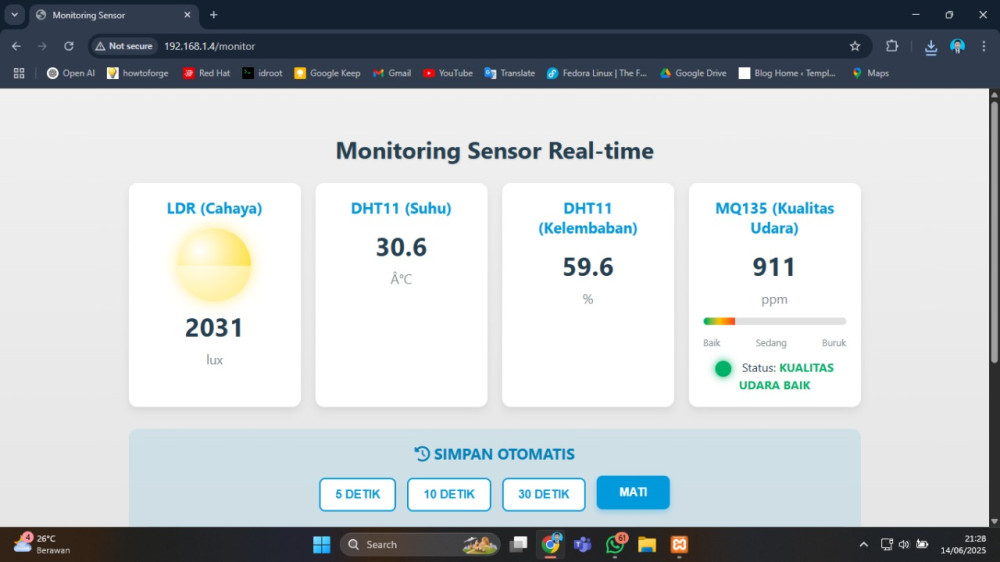The height and width of the screenshot is (562, 1000).
Task: Set auto-save to 30 DETIK
Action: click(543, 494)
